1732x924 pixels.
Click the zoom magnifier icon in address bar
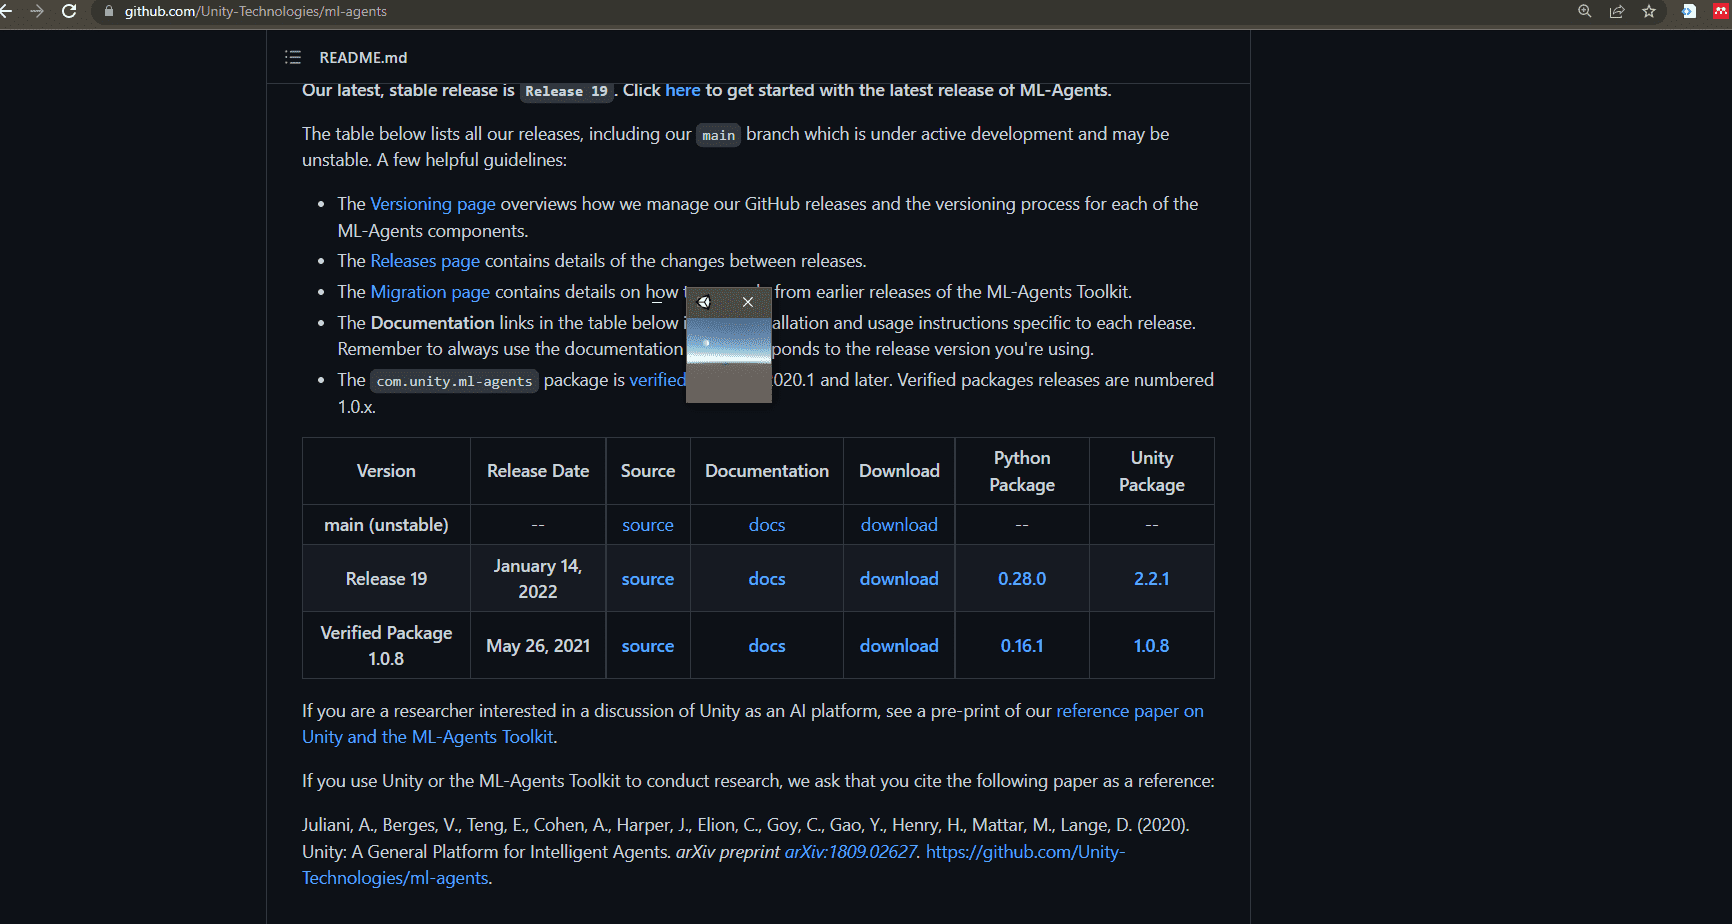(1585, 11)
